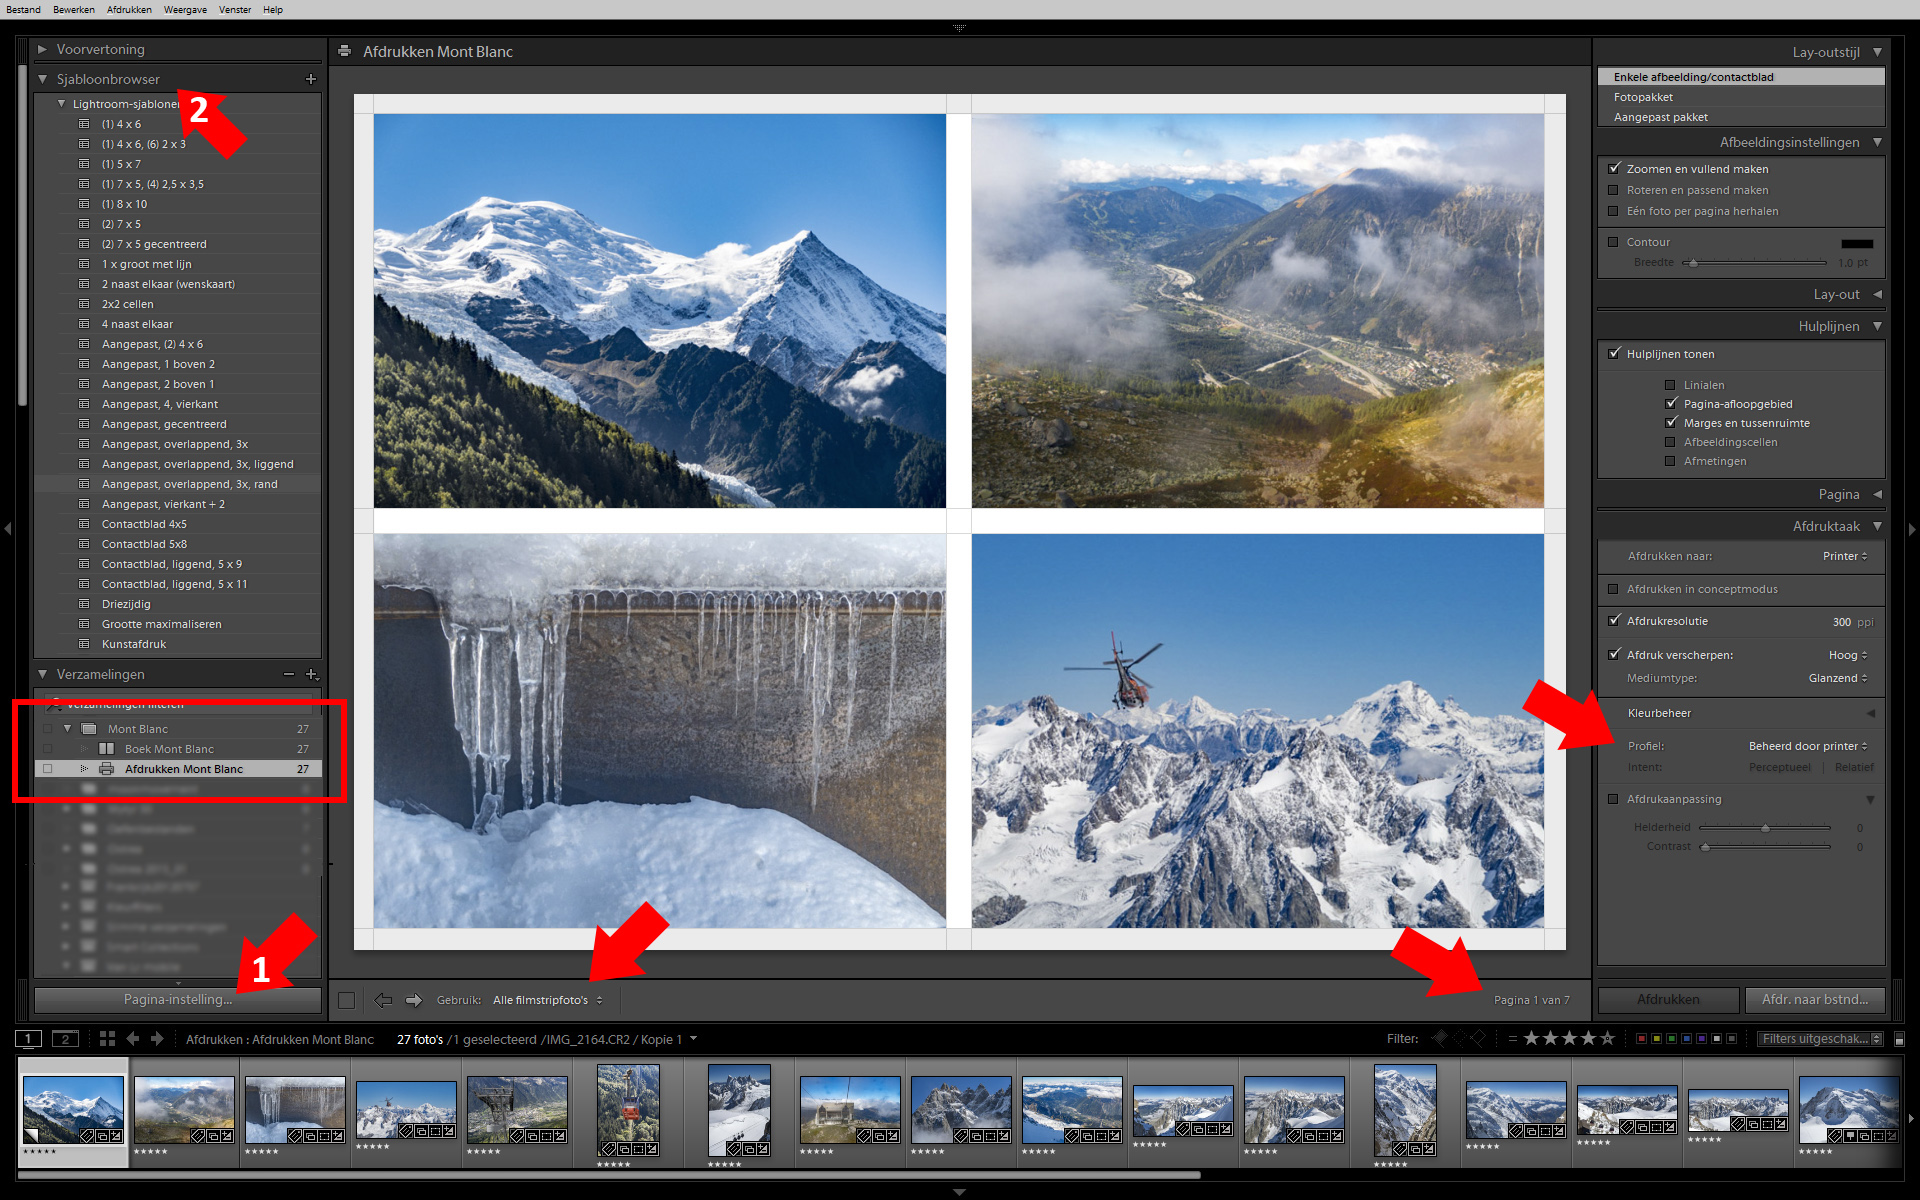
Task: Click the add template plus icon in Sjabloonbrowser
Action: [310, 79]
